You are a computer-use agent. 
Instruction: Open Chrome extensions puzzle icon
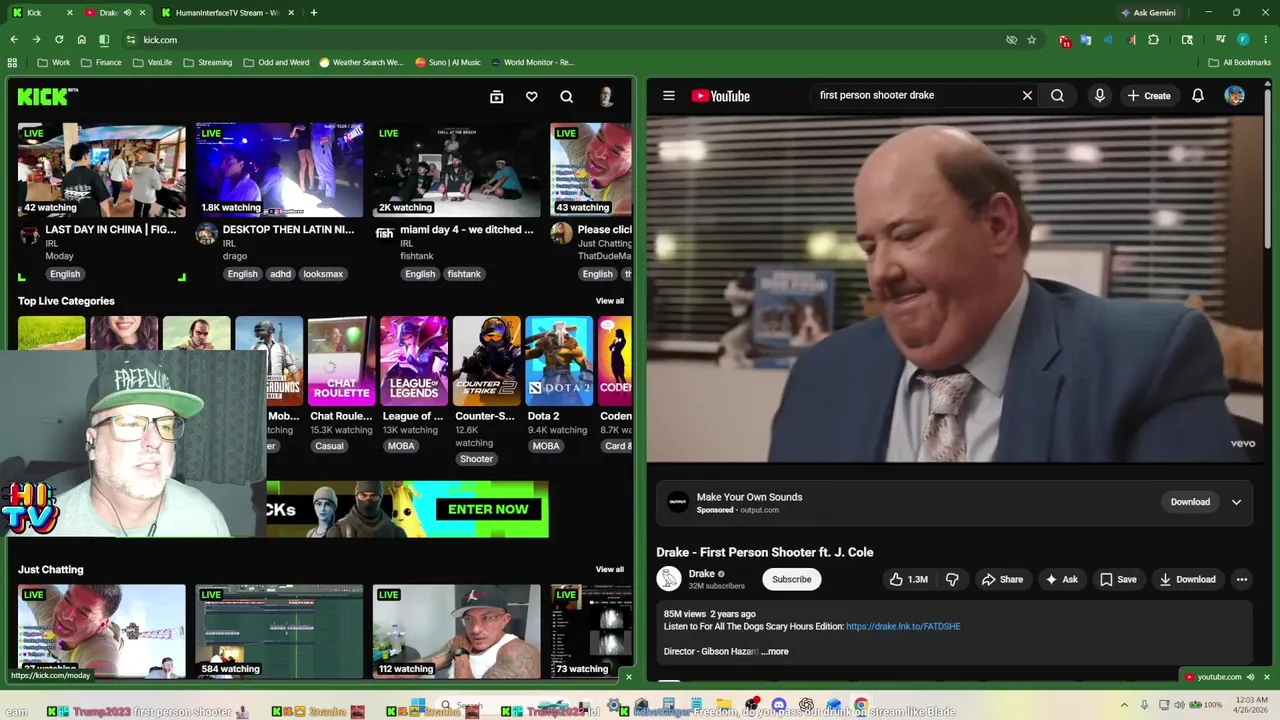click(1153, 40)
